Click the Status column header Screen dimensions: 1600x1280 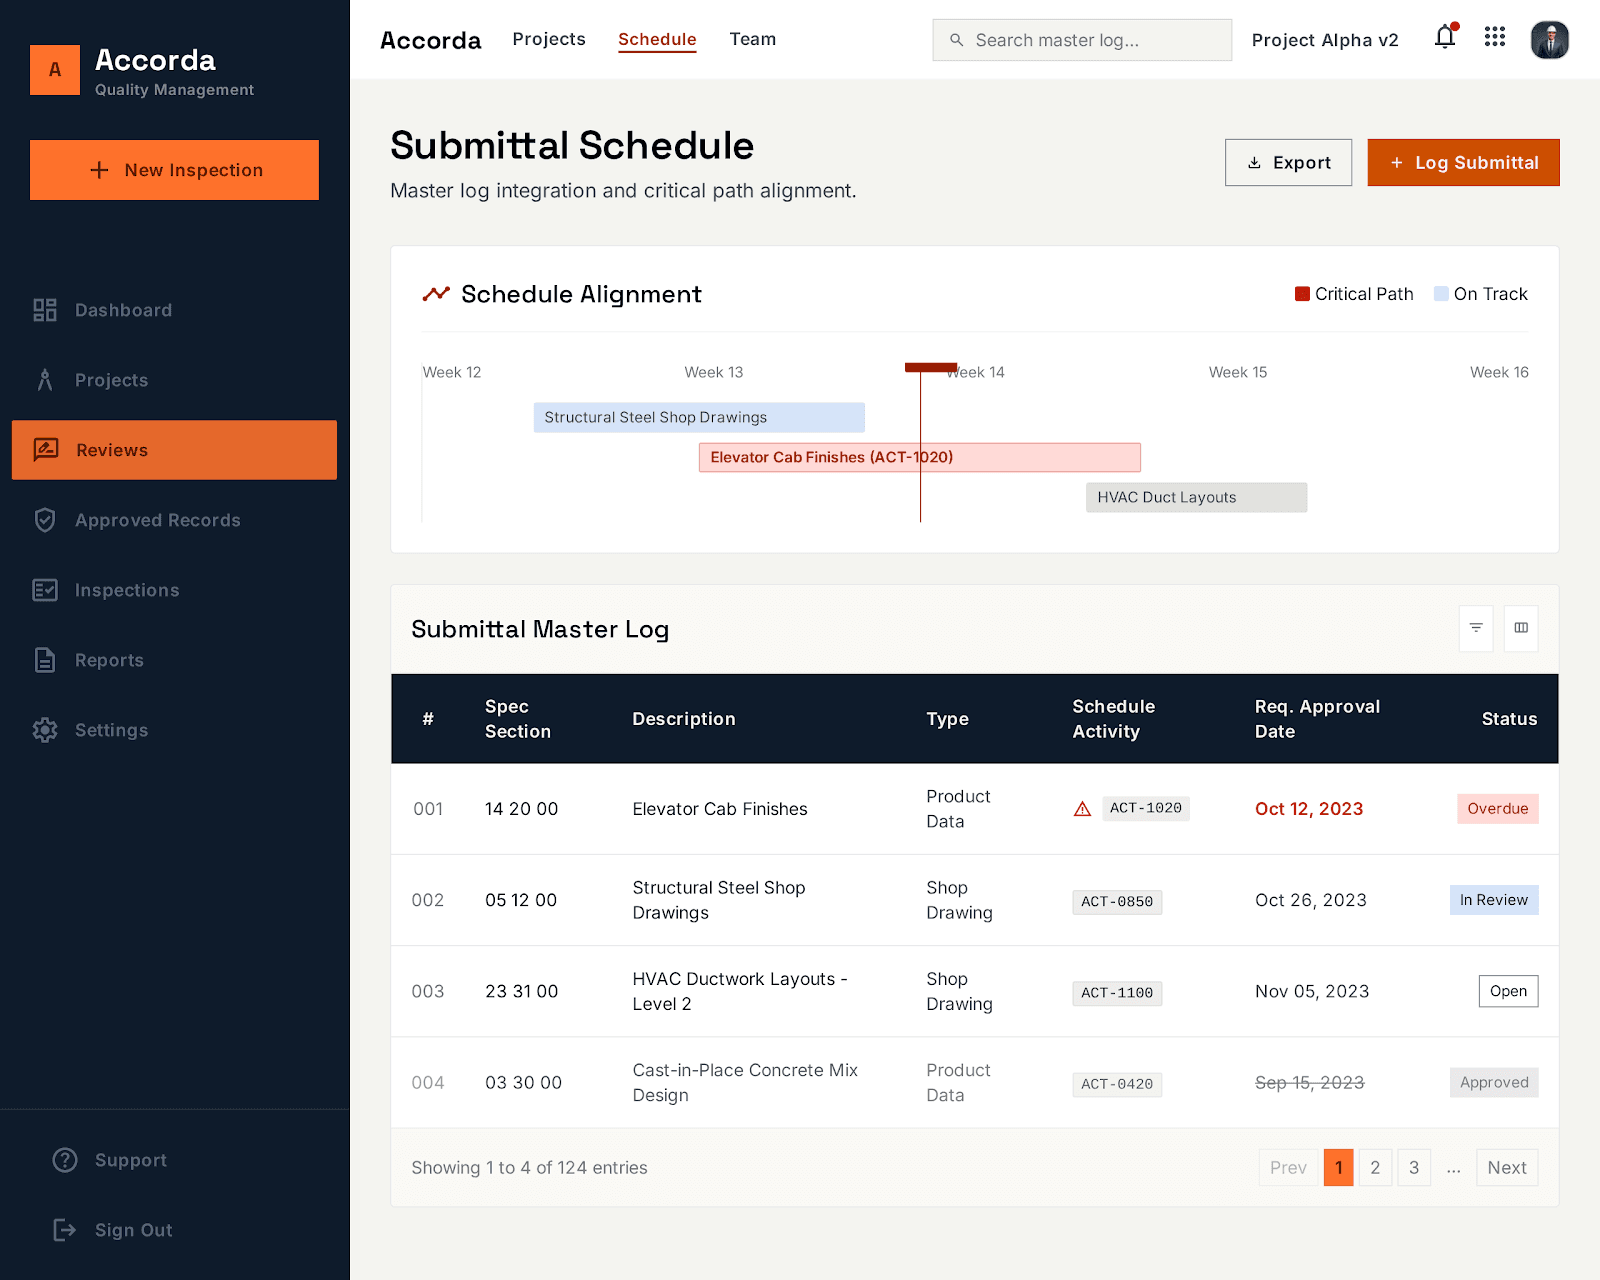tap(1509, 719)
